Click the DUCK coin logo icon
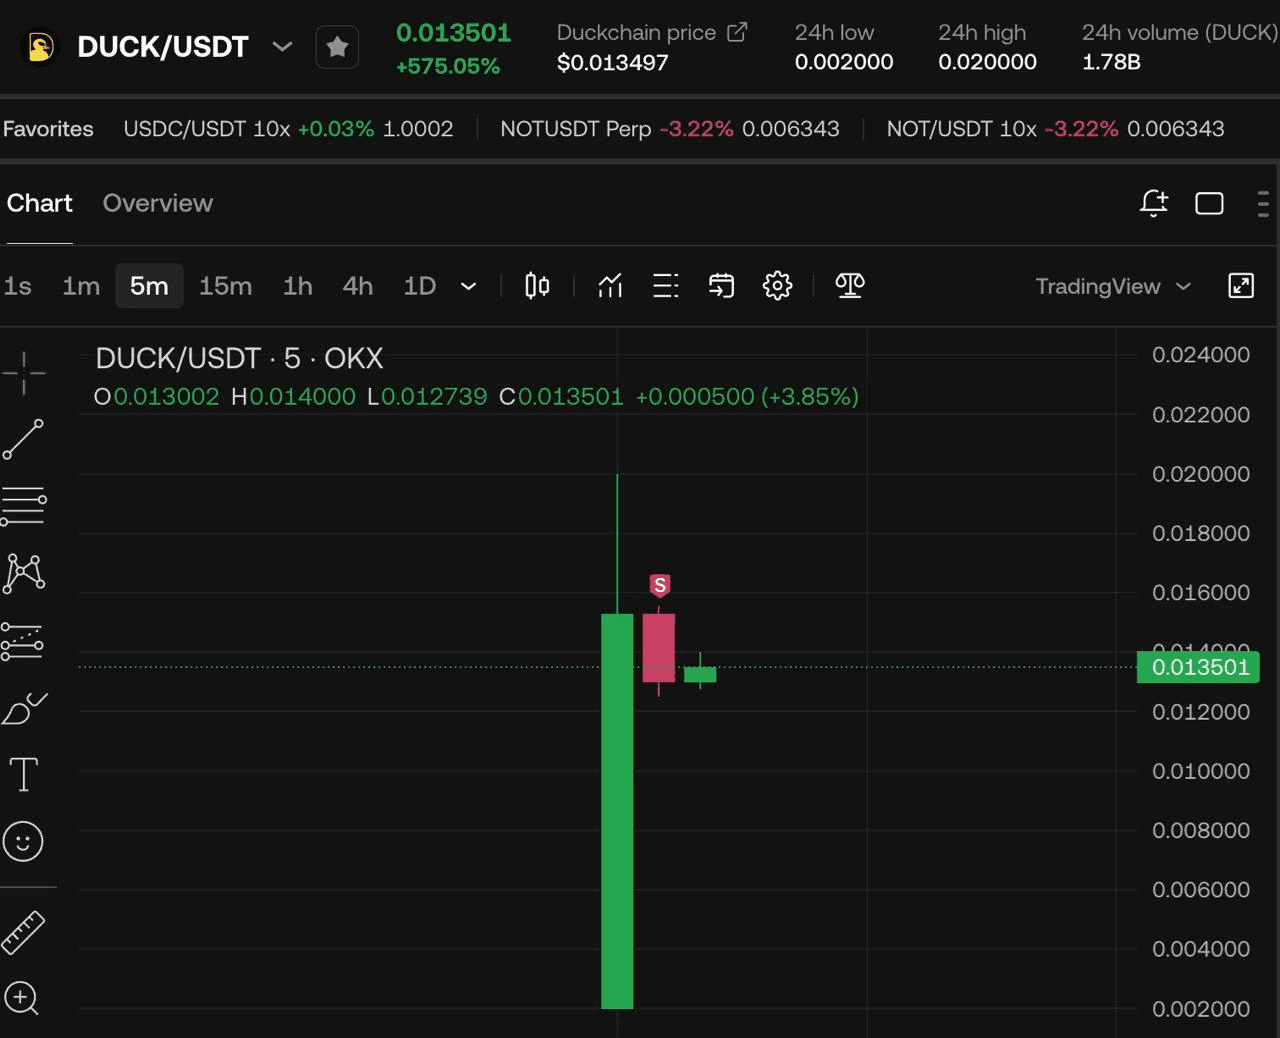The height and width of the screenshot is (1038, 1280). [x=40, y=47]
